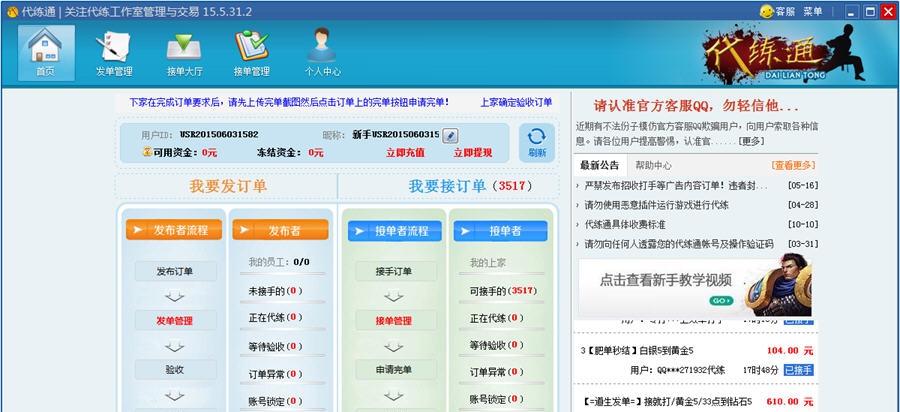Click the orange 发布者流程 header

(174, 230)
